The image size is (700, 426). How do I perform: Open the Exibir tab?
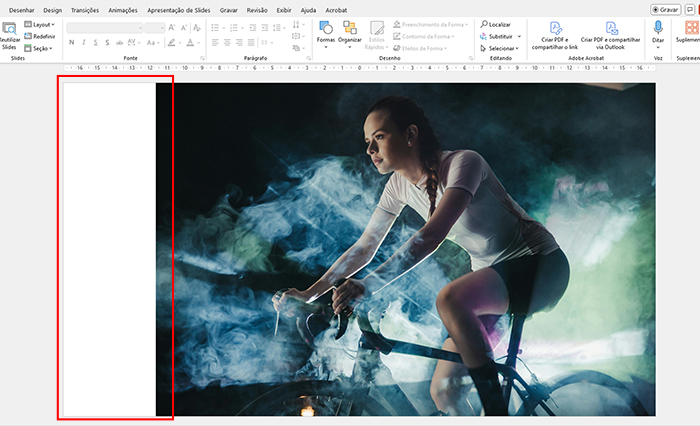(x=284, y=10)
